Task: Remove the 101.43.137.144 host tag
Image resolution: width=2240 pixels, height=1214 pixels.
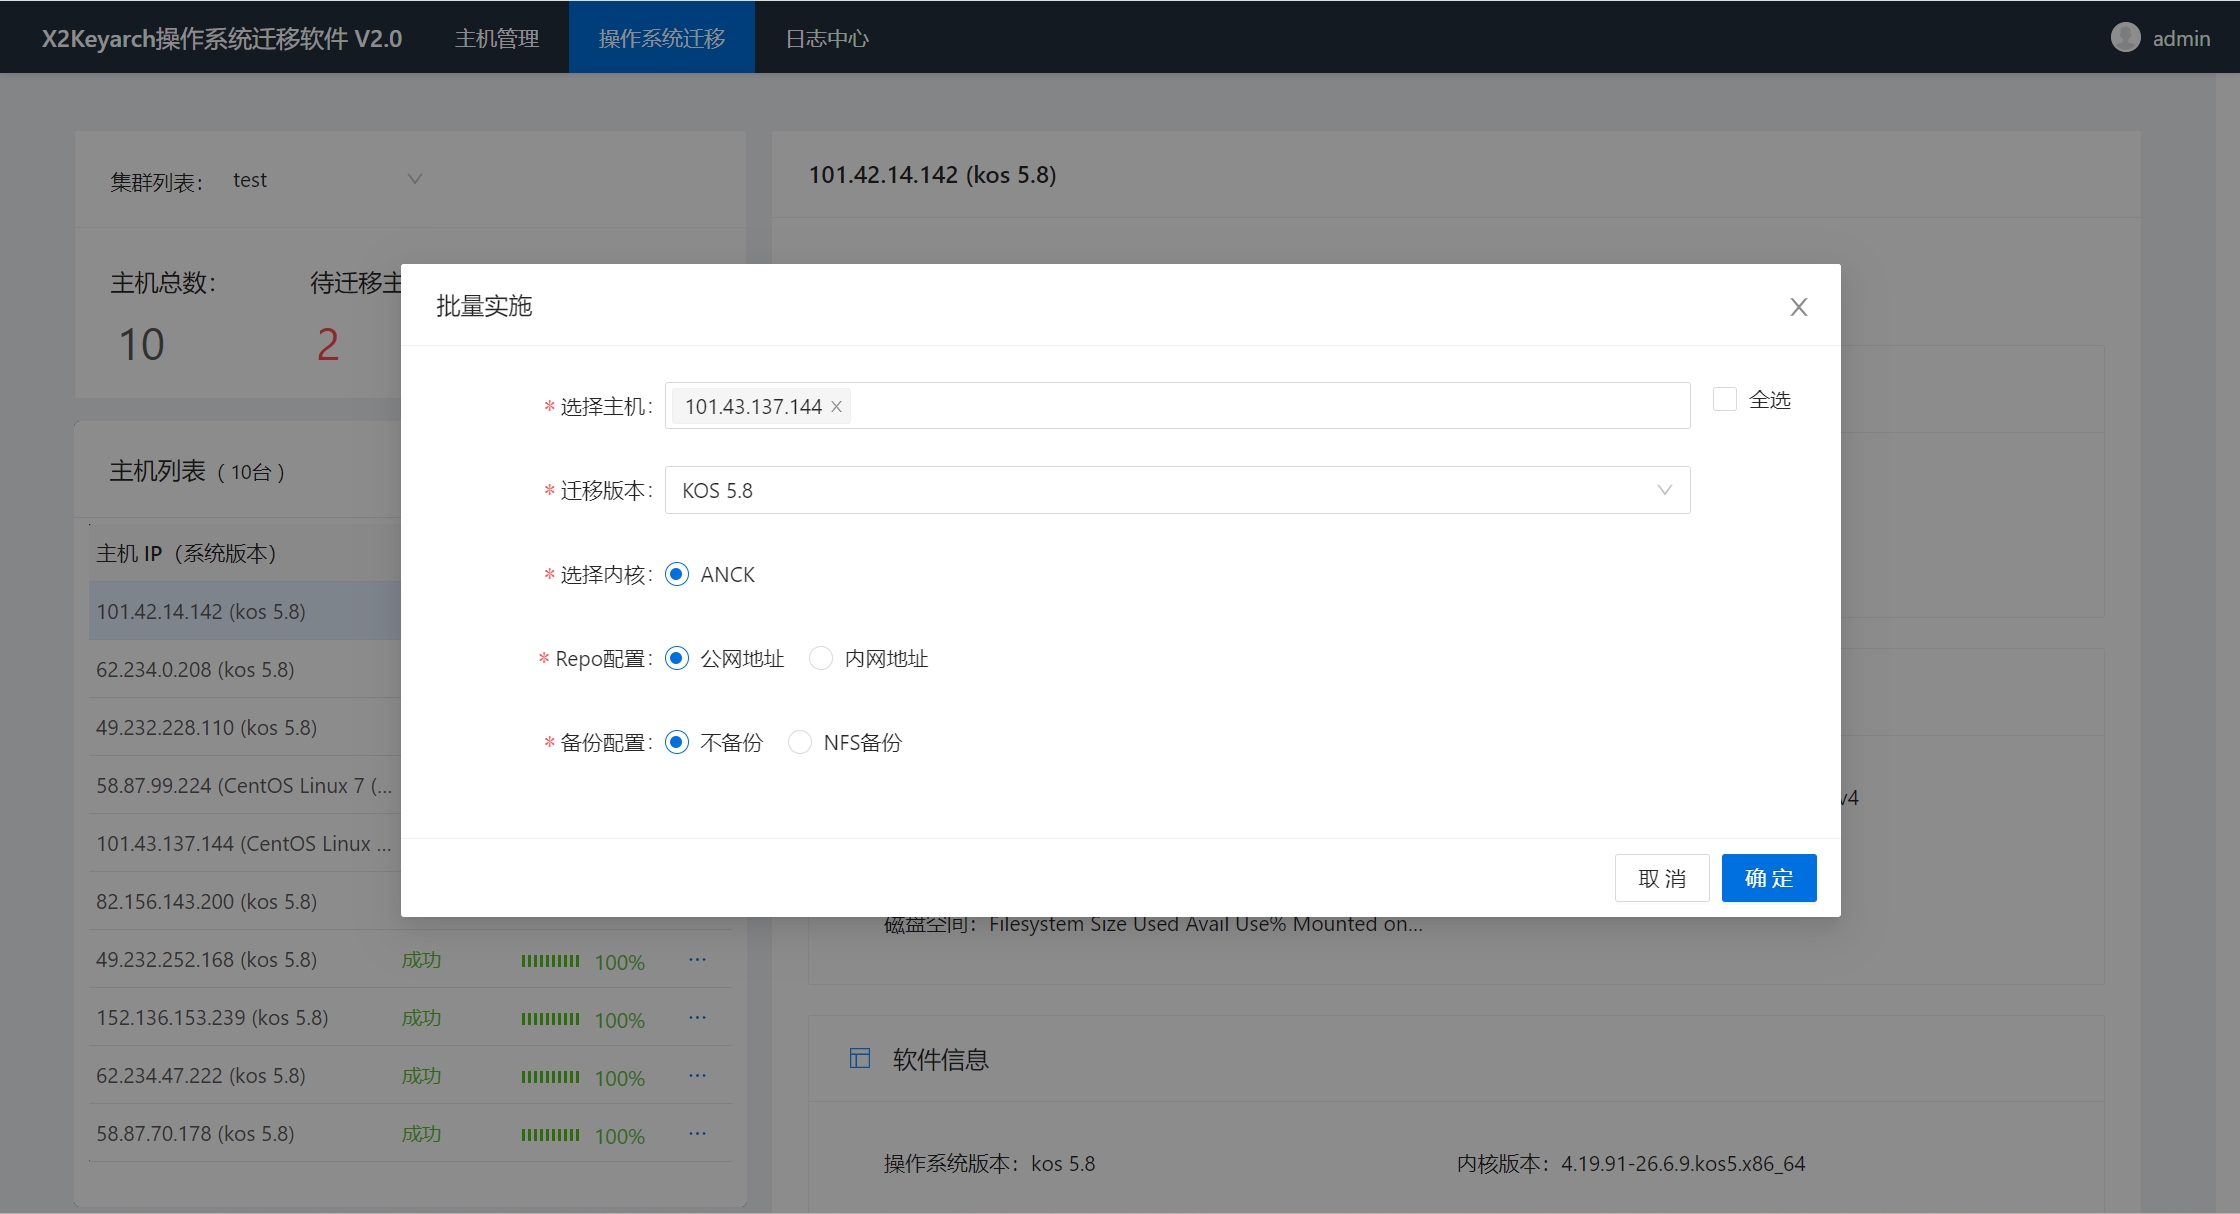Action: tap(837, 407)
